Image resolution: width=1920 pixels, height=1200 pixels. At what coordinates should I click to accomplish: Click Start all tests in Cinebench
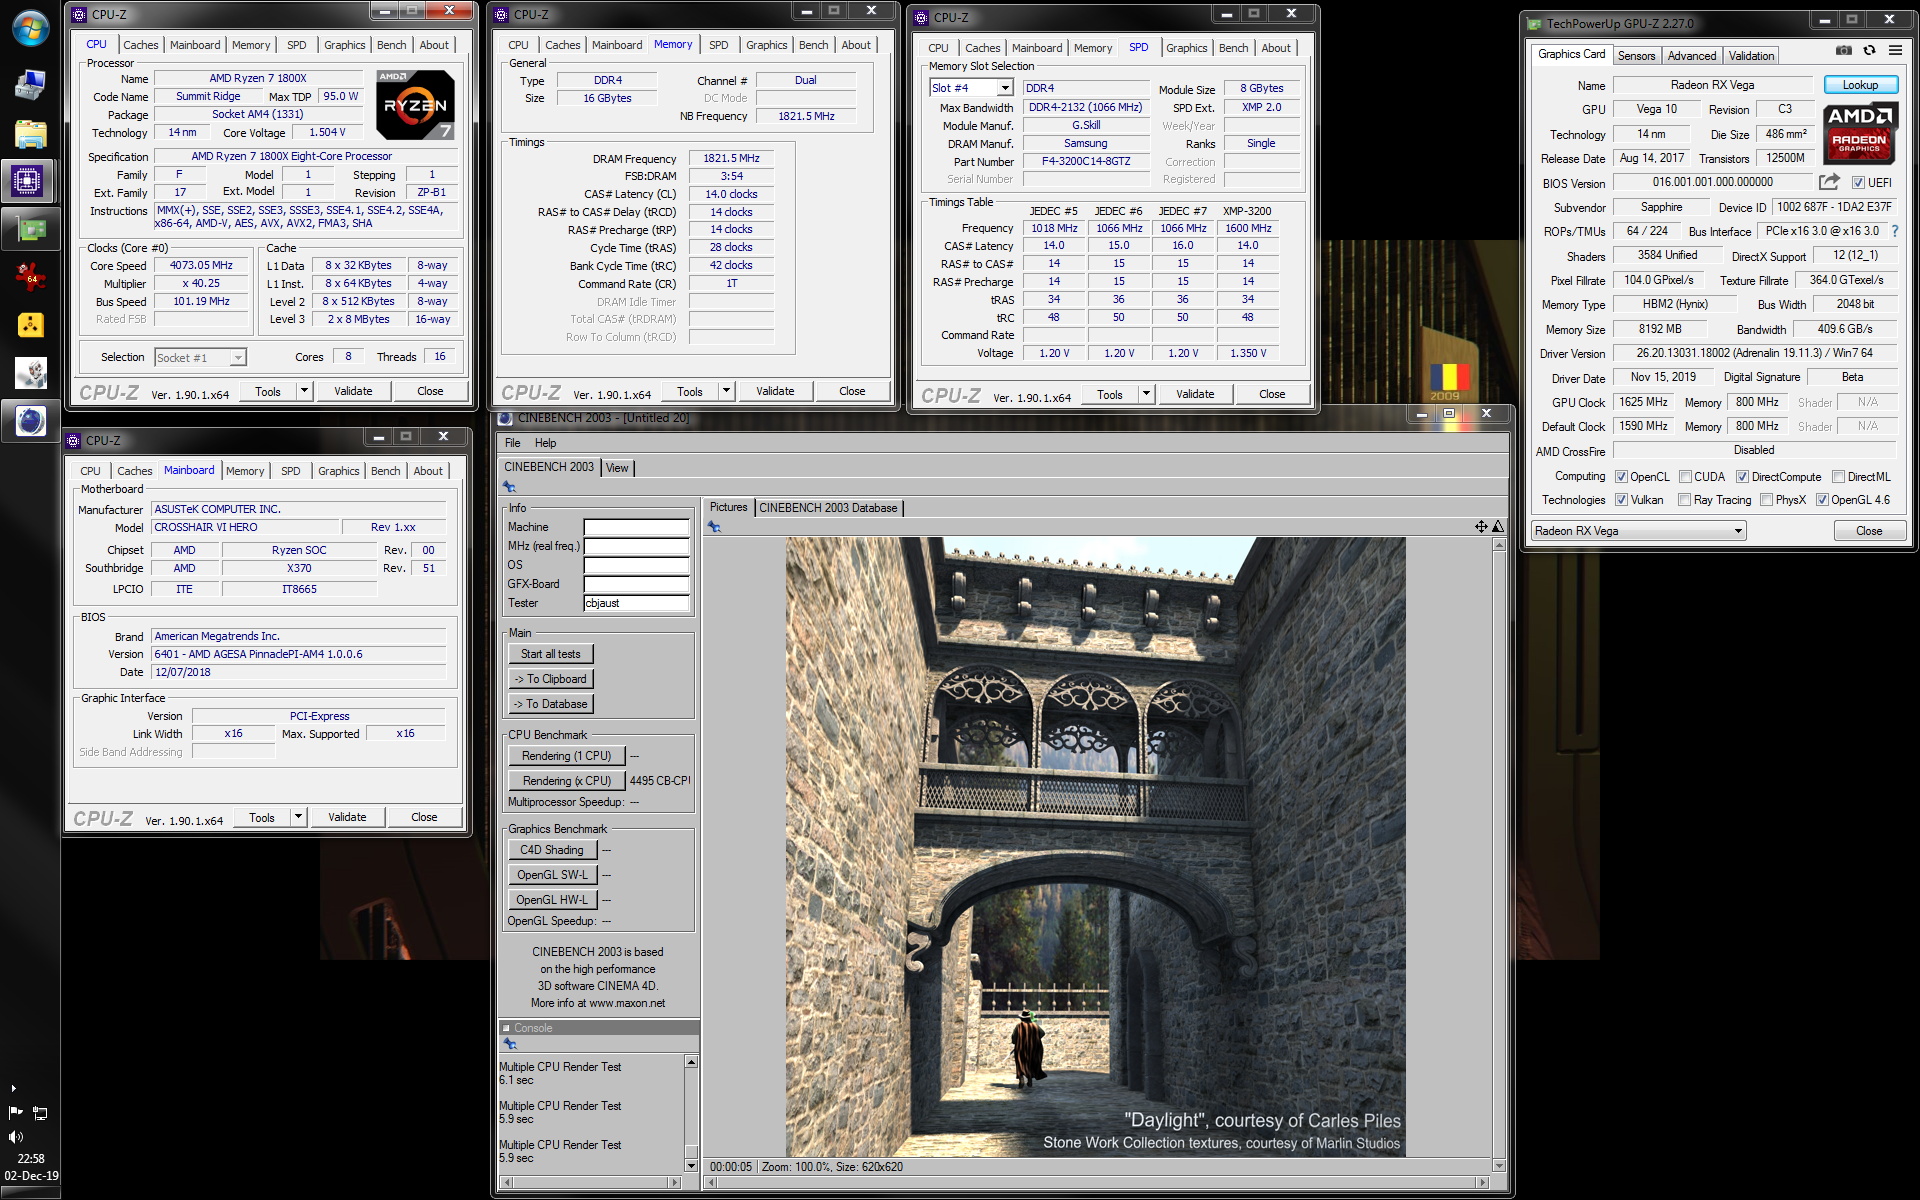click(x=550, y=654)
